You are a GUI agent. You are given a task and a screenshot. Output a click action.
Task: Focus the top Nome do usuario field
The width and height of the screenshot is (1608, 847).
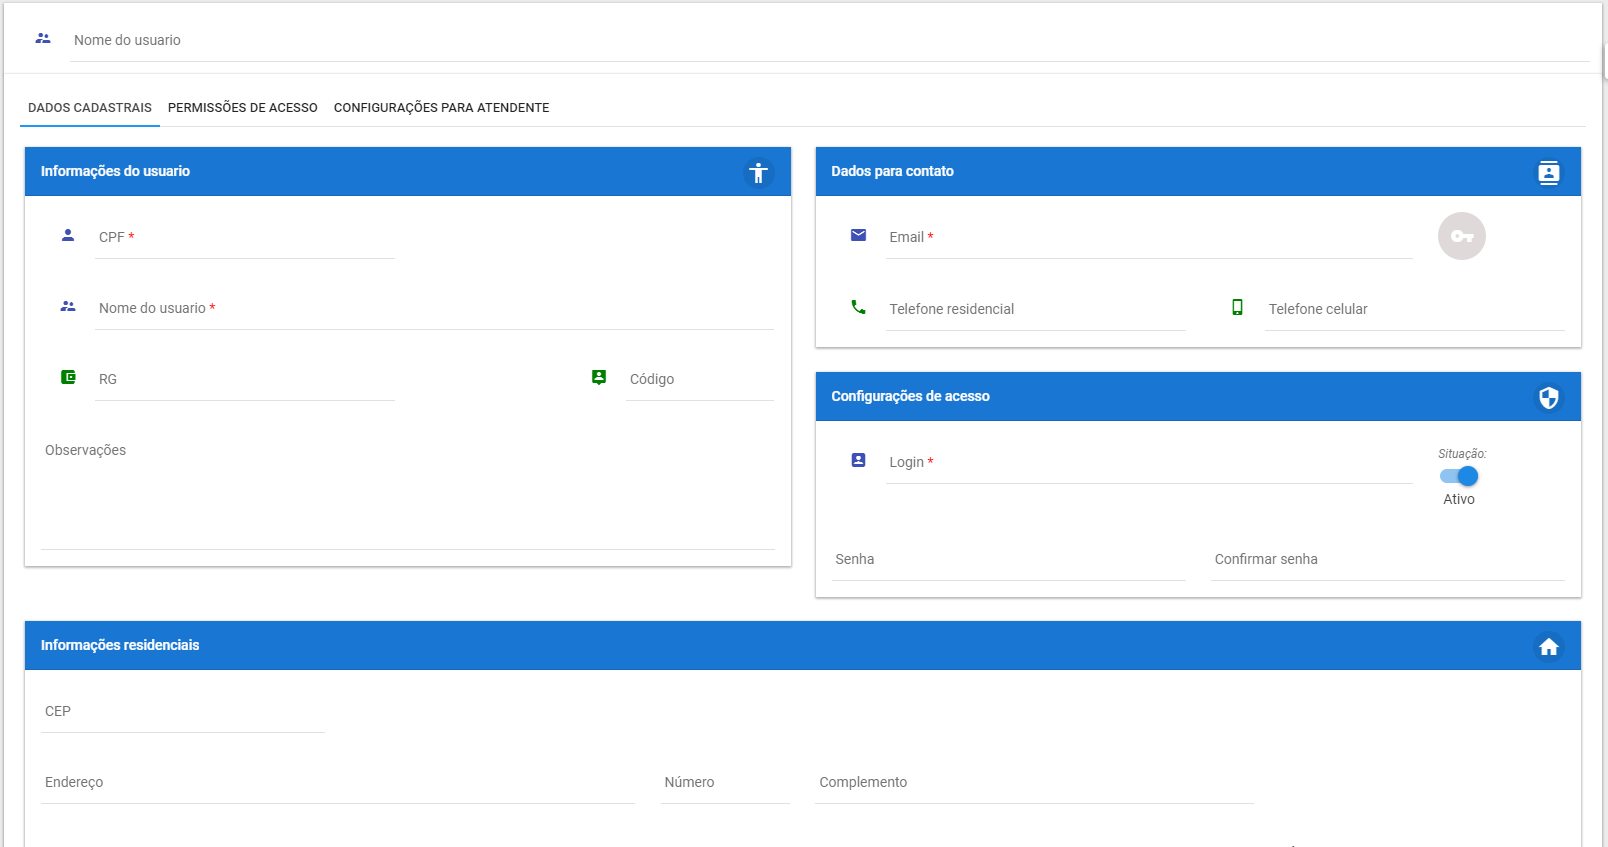[829, 41]
